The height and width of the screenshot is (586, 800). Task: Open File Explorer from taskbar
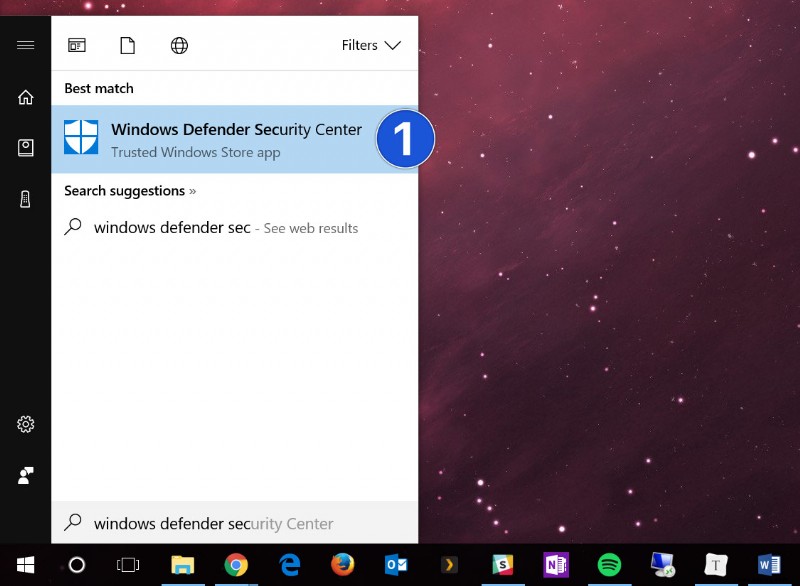[183, 565]
